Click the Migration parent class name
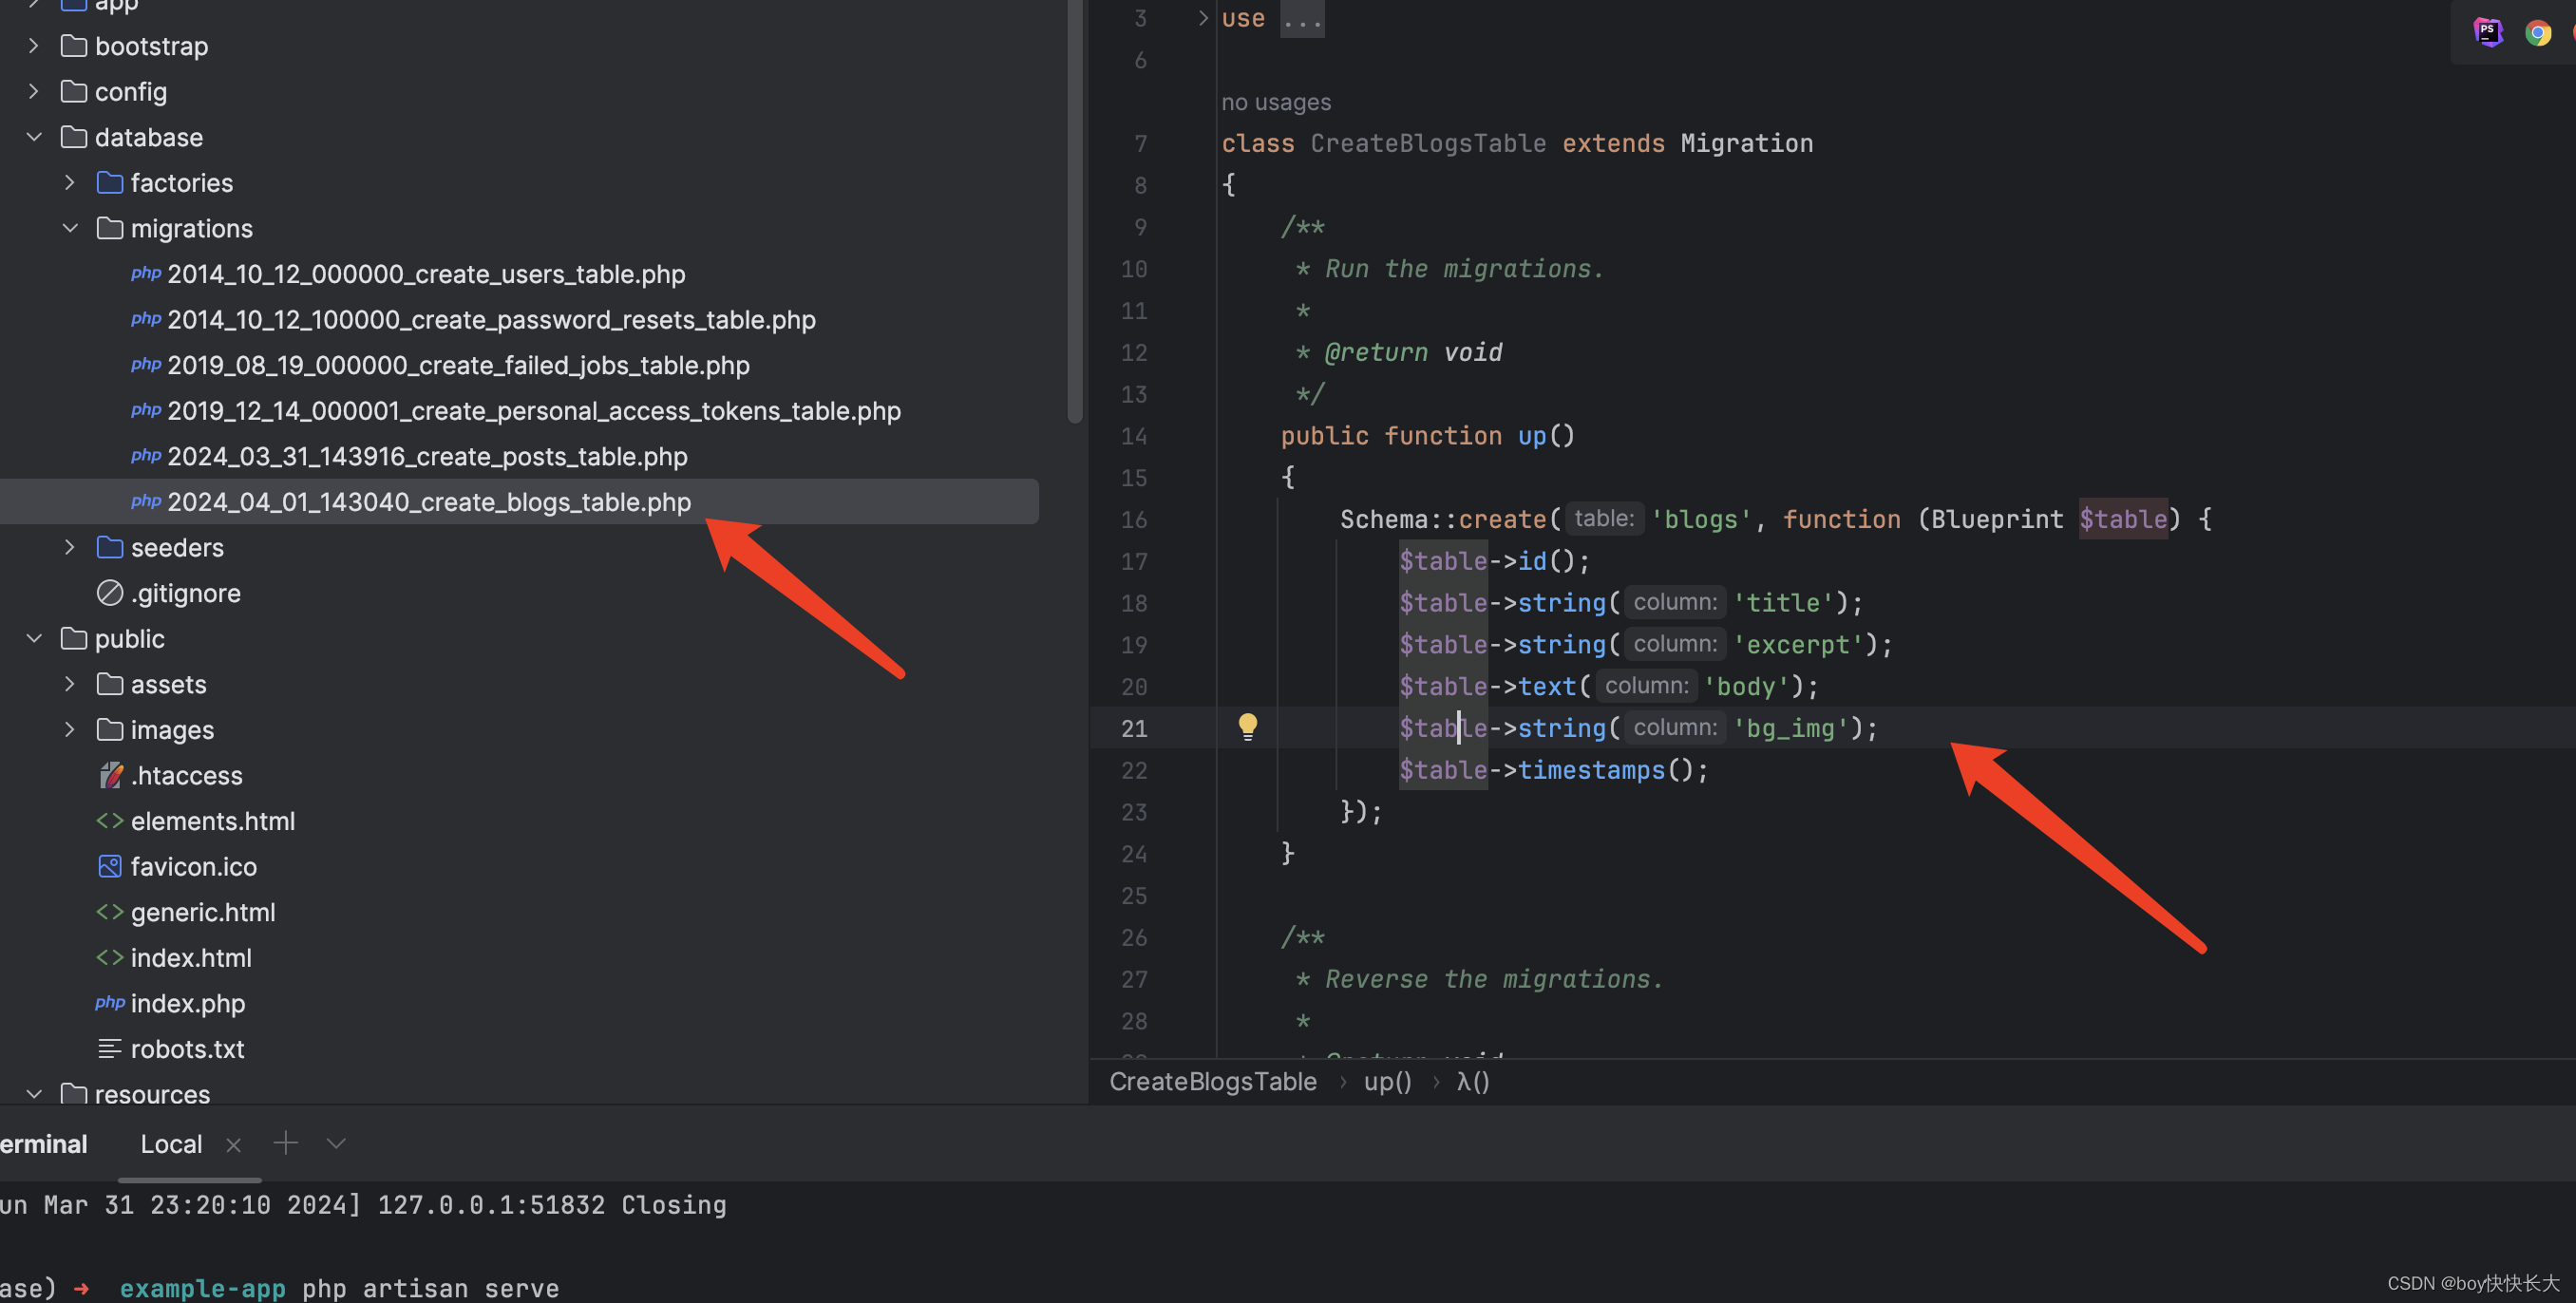The width and height of the screenshot is (2576, 1303). pos(1746,143)
